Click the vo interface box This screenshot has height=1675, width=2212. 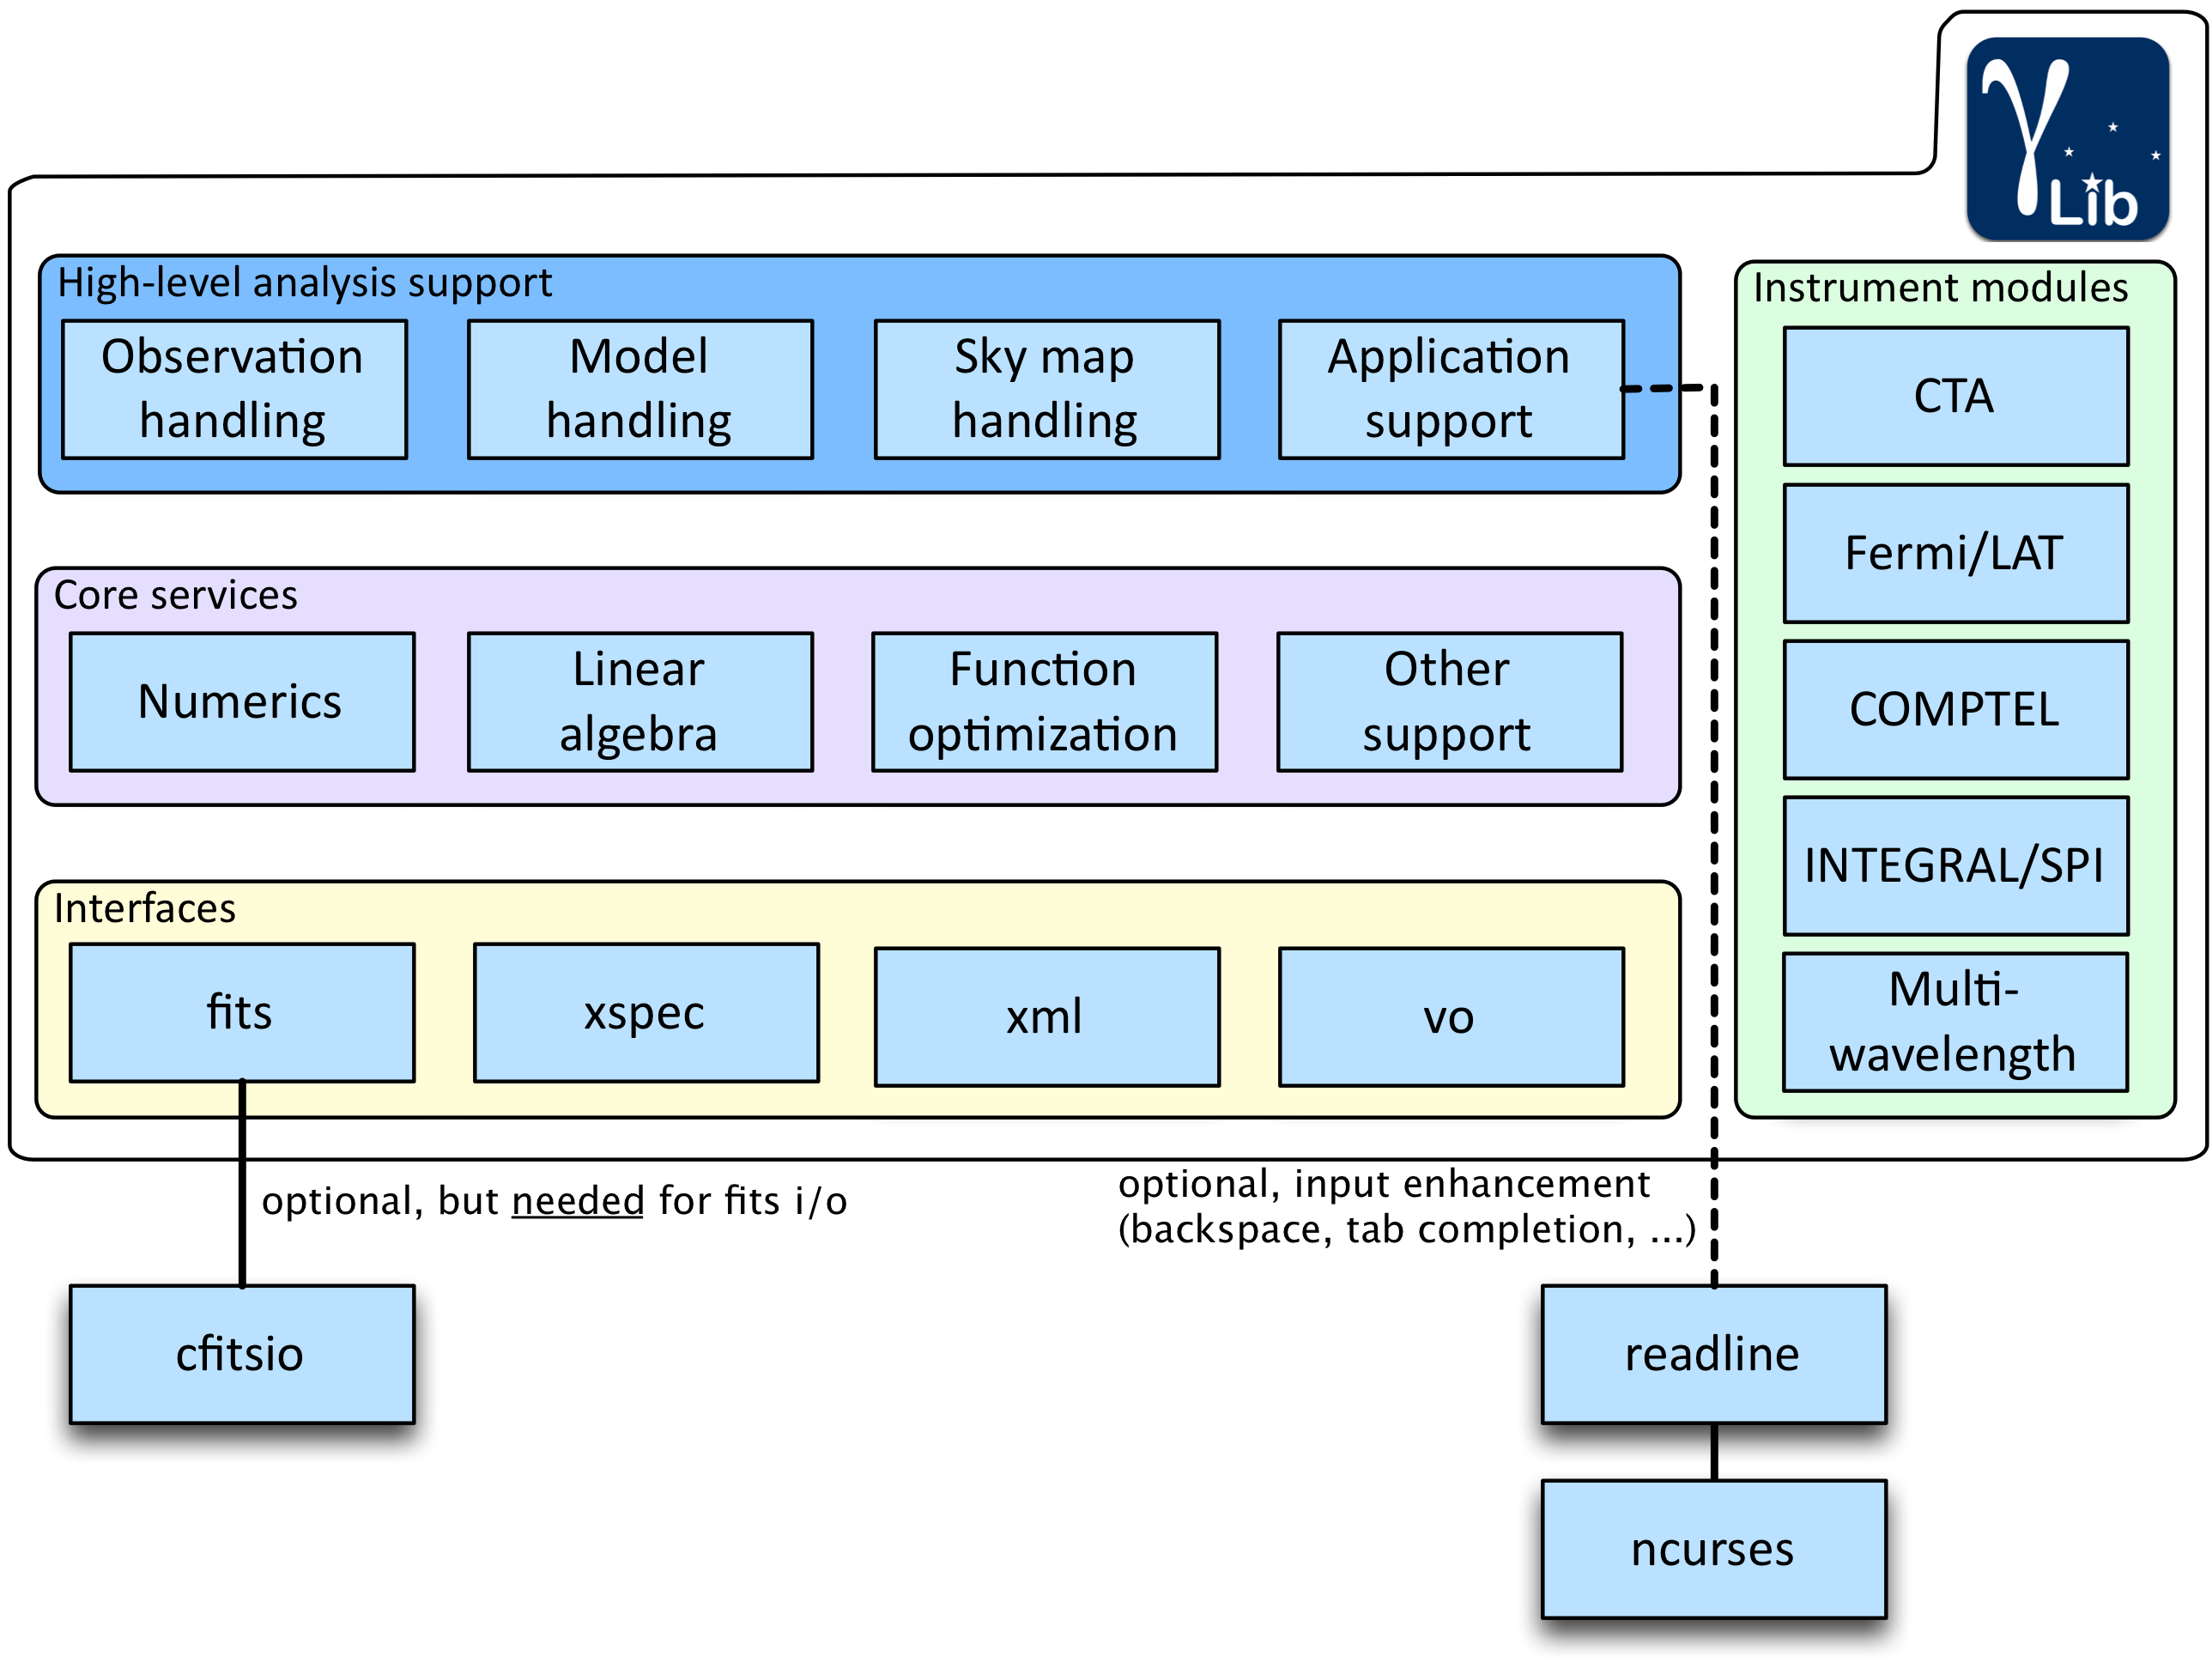[1450, 1016]
